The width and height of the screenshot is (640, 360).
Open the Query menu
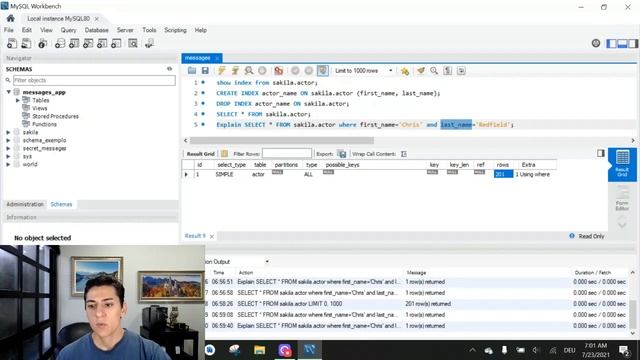tap(68, 30)
